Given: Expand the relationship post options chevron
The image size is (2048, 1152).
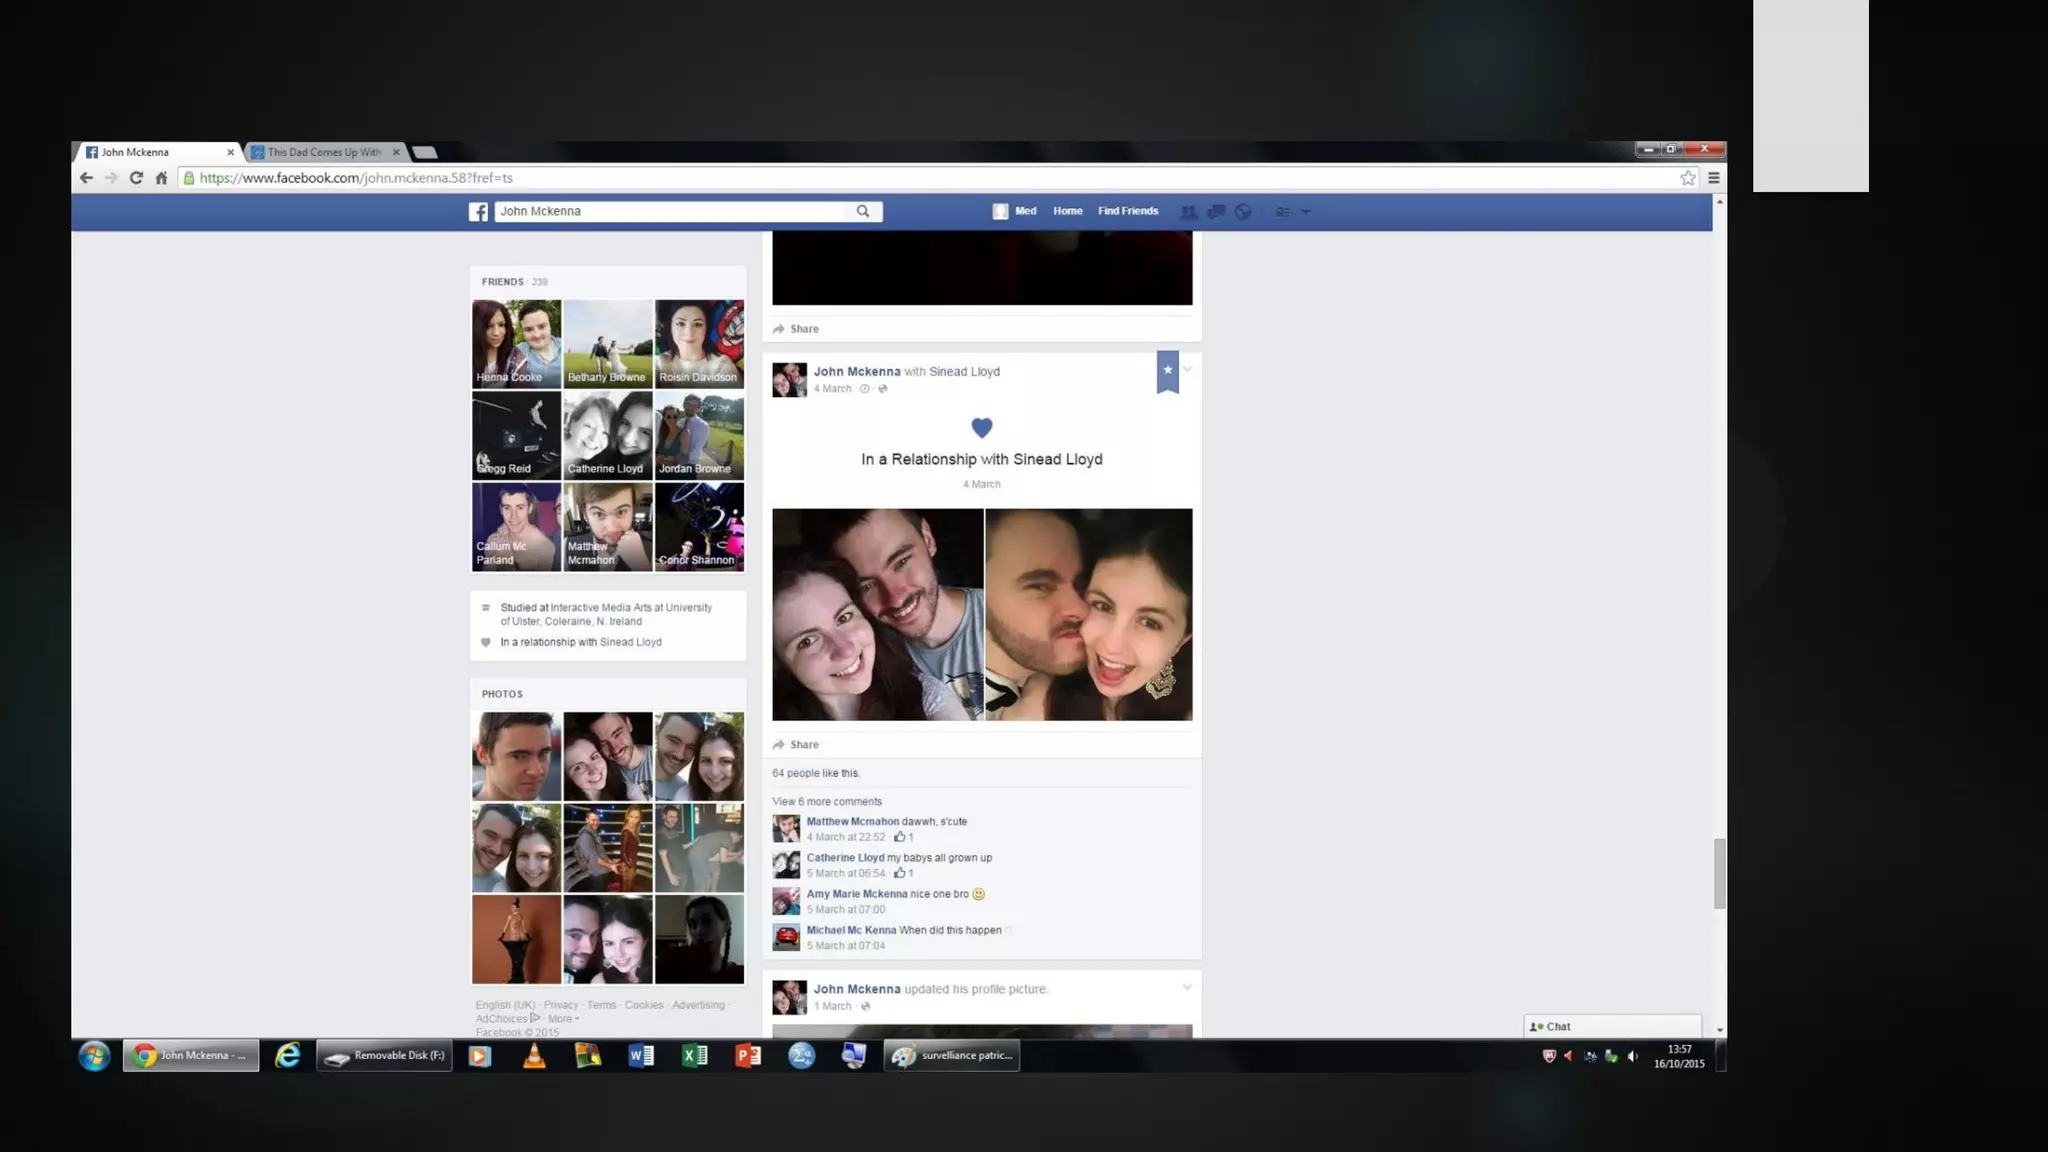Looking at the screenshot, I should [x=1187, y=369].
